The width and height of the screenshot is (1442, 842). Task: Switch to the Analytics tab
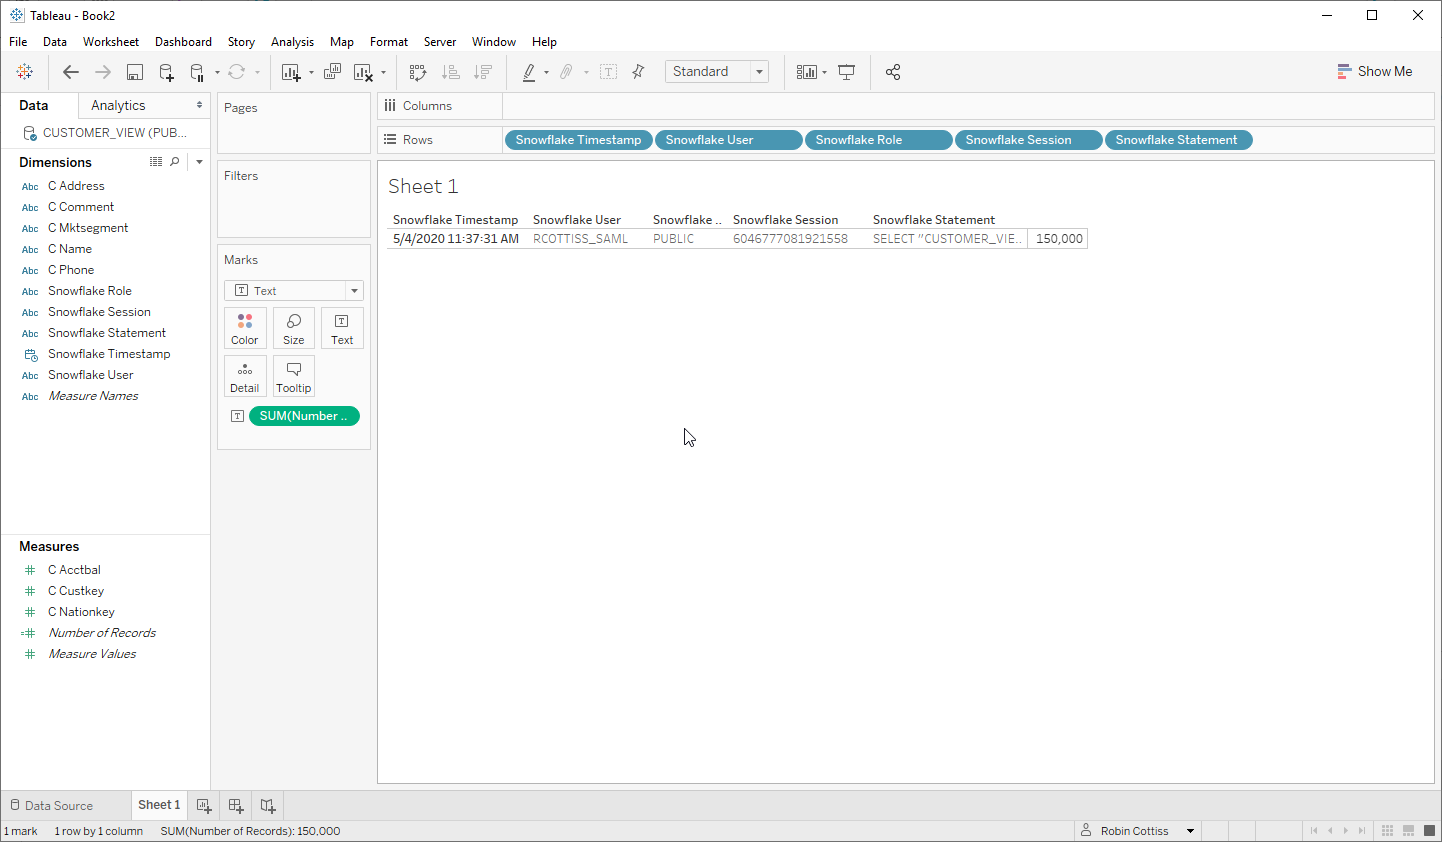point(118,105)
